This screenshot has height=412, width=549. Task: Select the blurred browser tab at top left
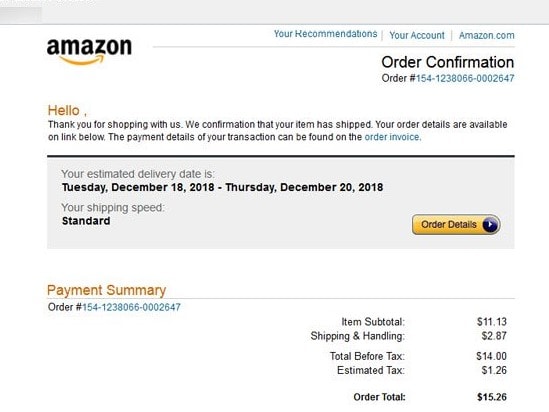(x=21, y=14)
